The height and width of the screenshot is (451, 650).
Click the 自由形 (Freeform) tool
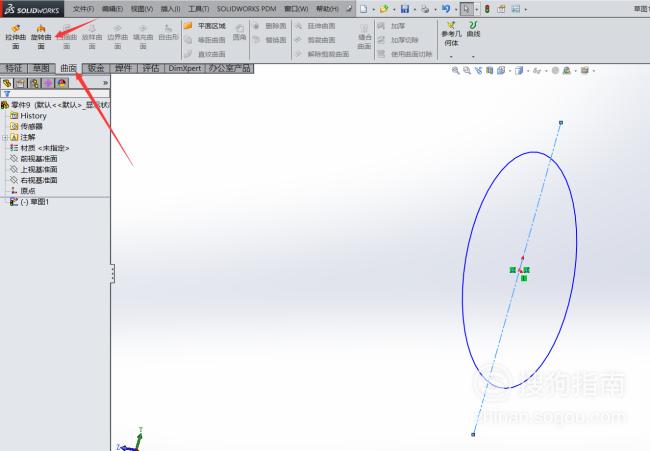pyautogui.click(x=168, y=33)
